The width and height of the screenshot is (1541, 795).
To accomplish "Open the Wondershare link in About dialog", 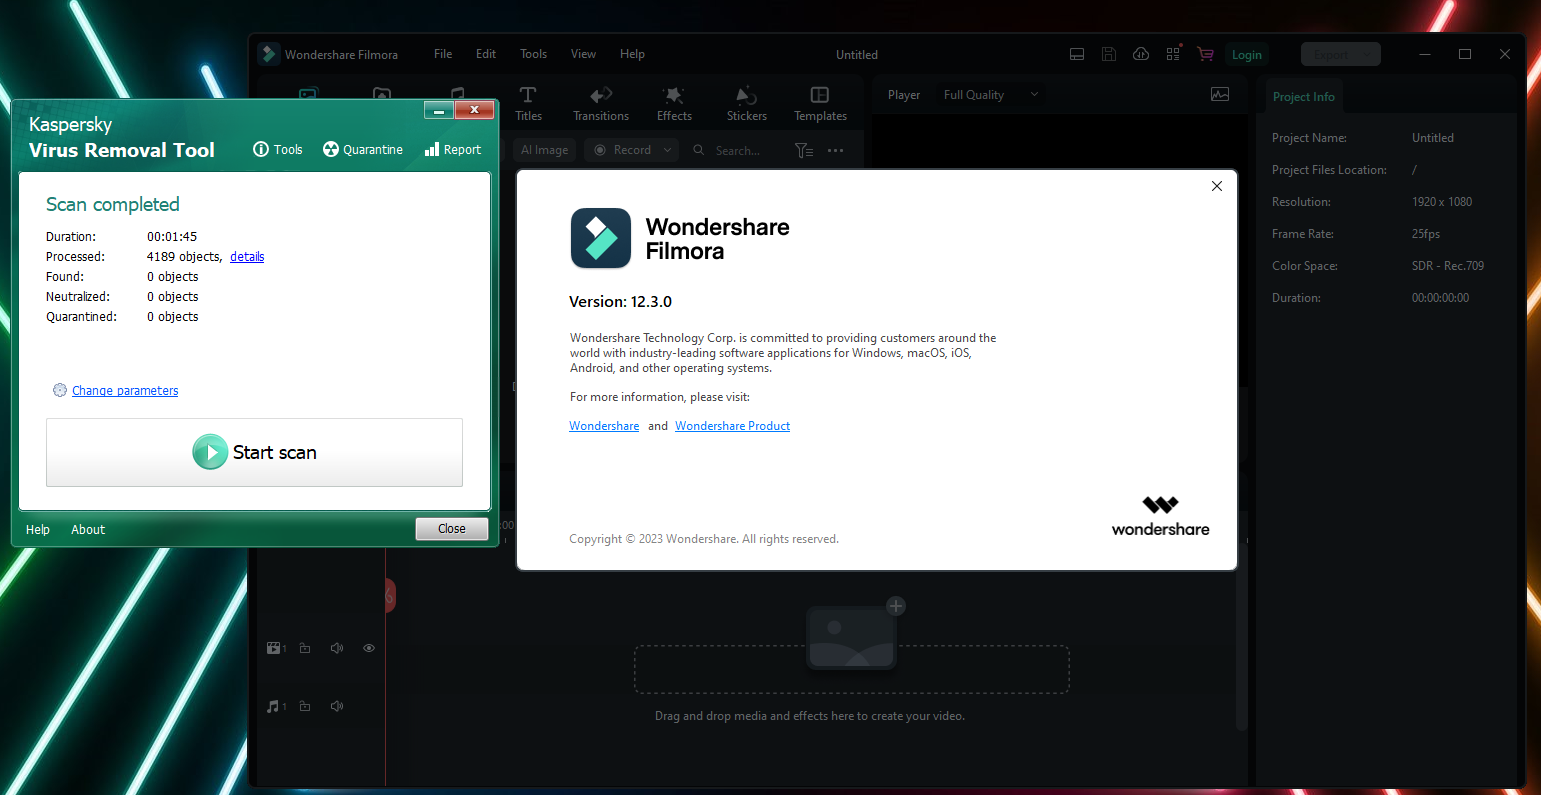I will (604, 426).
